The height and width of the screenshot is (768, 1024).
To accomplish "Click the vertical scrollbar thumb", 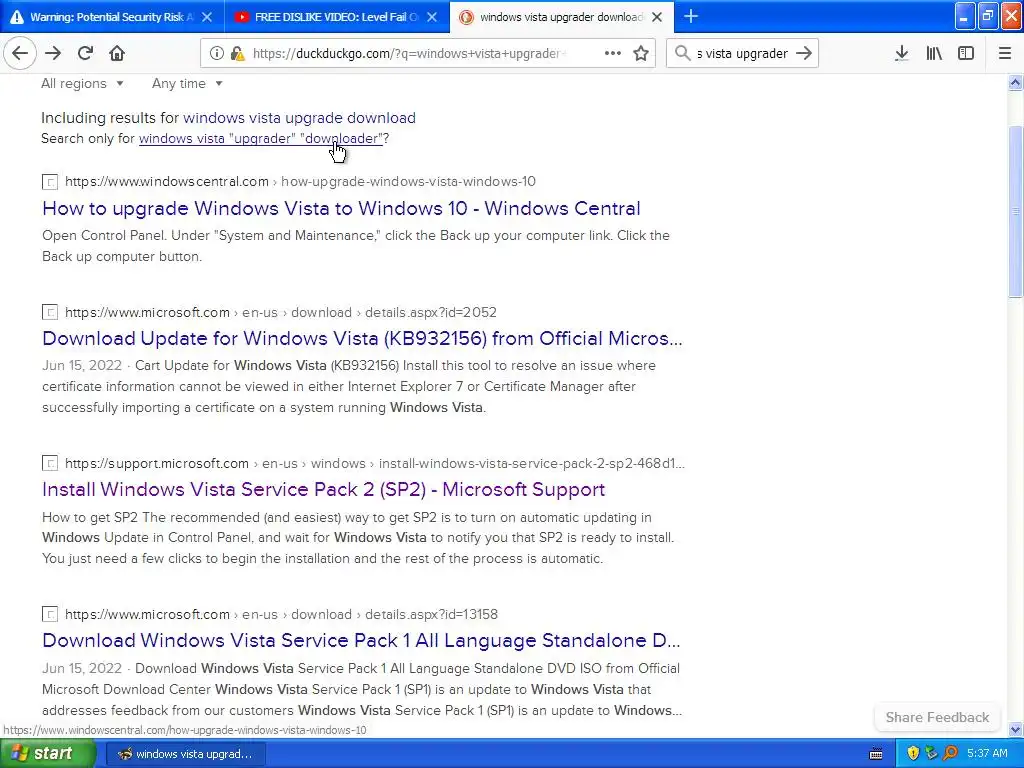I will tap(1015, 211).
